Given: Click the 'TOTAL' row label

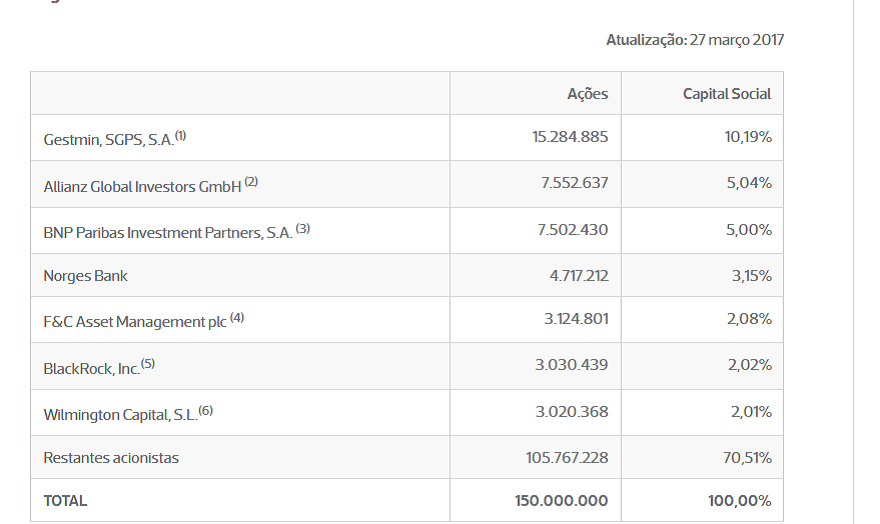Looking at the screenshot, I should 65,501.
